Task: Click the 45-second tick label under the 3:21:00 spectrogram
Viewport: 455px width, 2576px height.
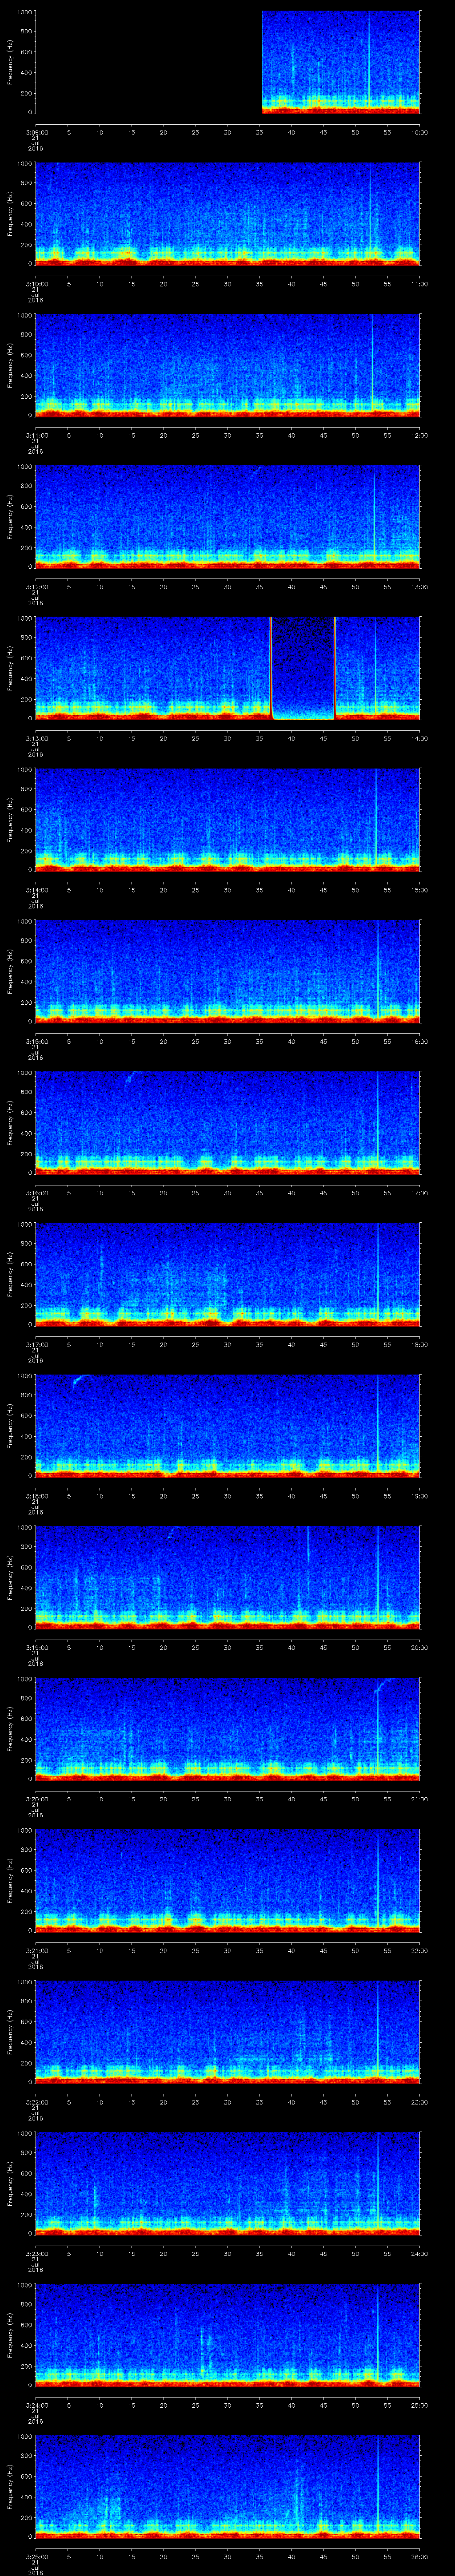Action: click(x=323, y=1950)
